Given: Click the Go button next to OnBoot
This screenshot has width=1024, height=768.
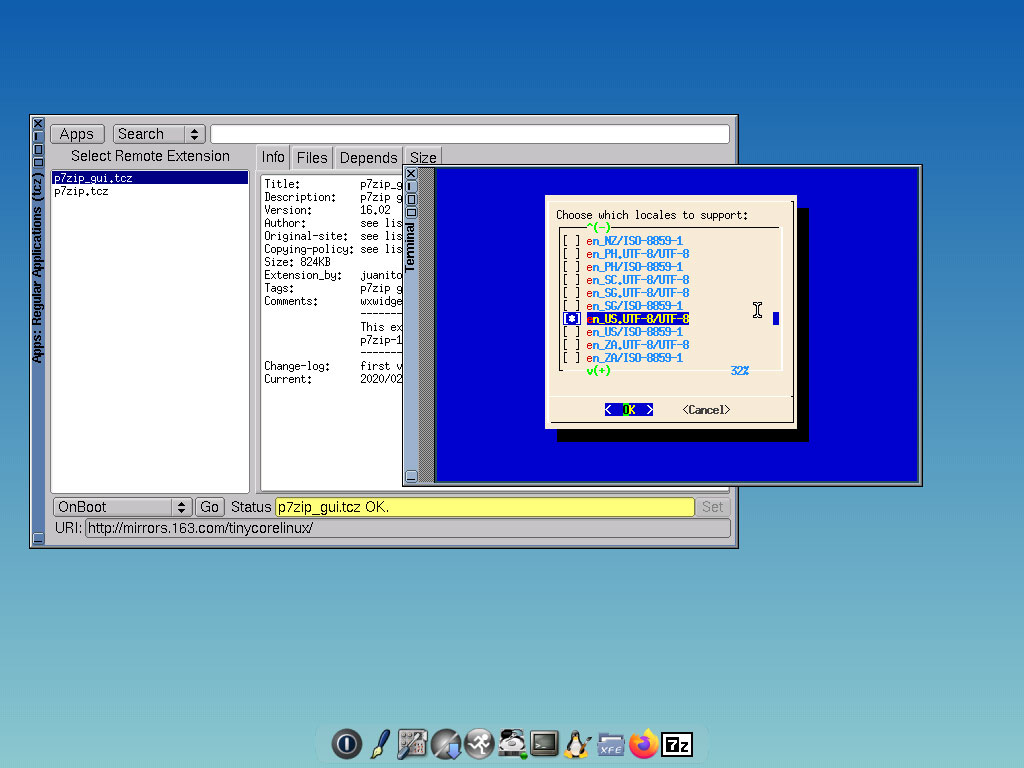Looking at the screenshot, I should click(210, 507).
